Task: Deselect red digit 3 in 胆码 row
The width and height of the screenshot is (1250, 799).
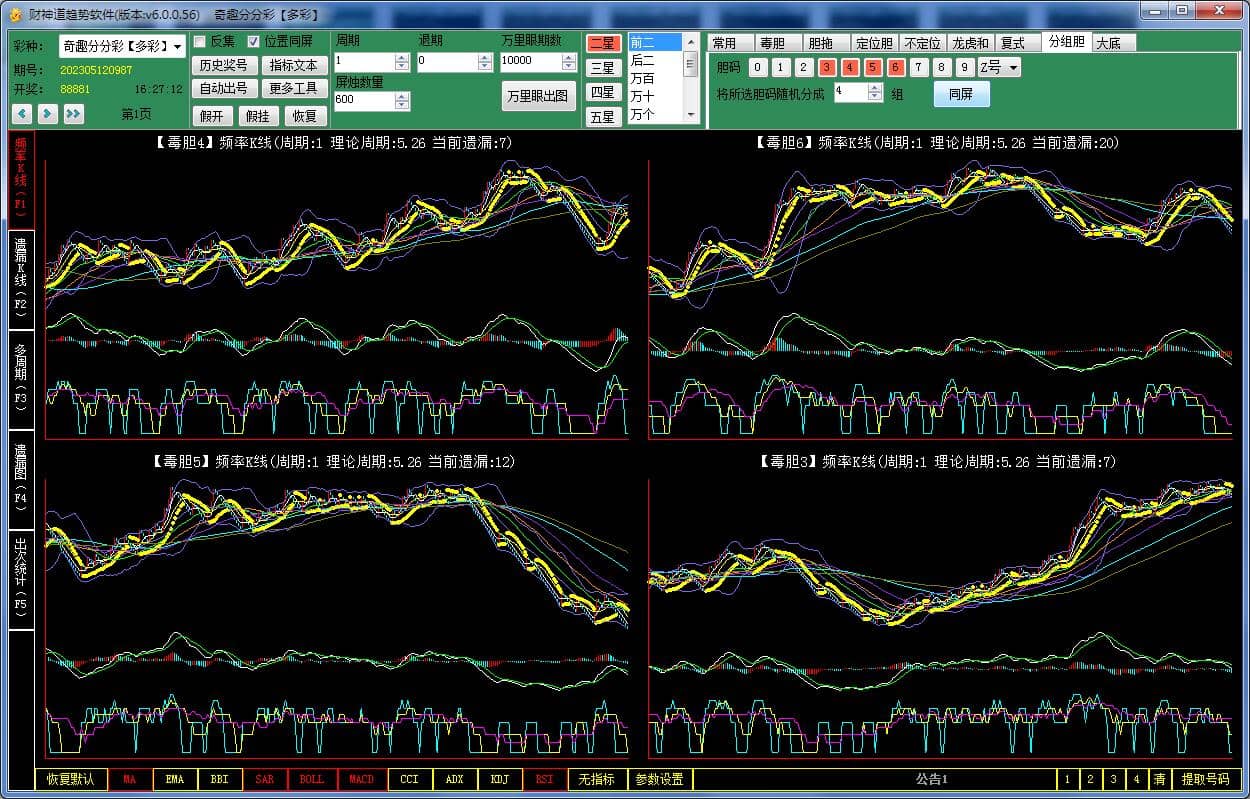Action: (x=827, y=67)
